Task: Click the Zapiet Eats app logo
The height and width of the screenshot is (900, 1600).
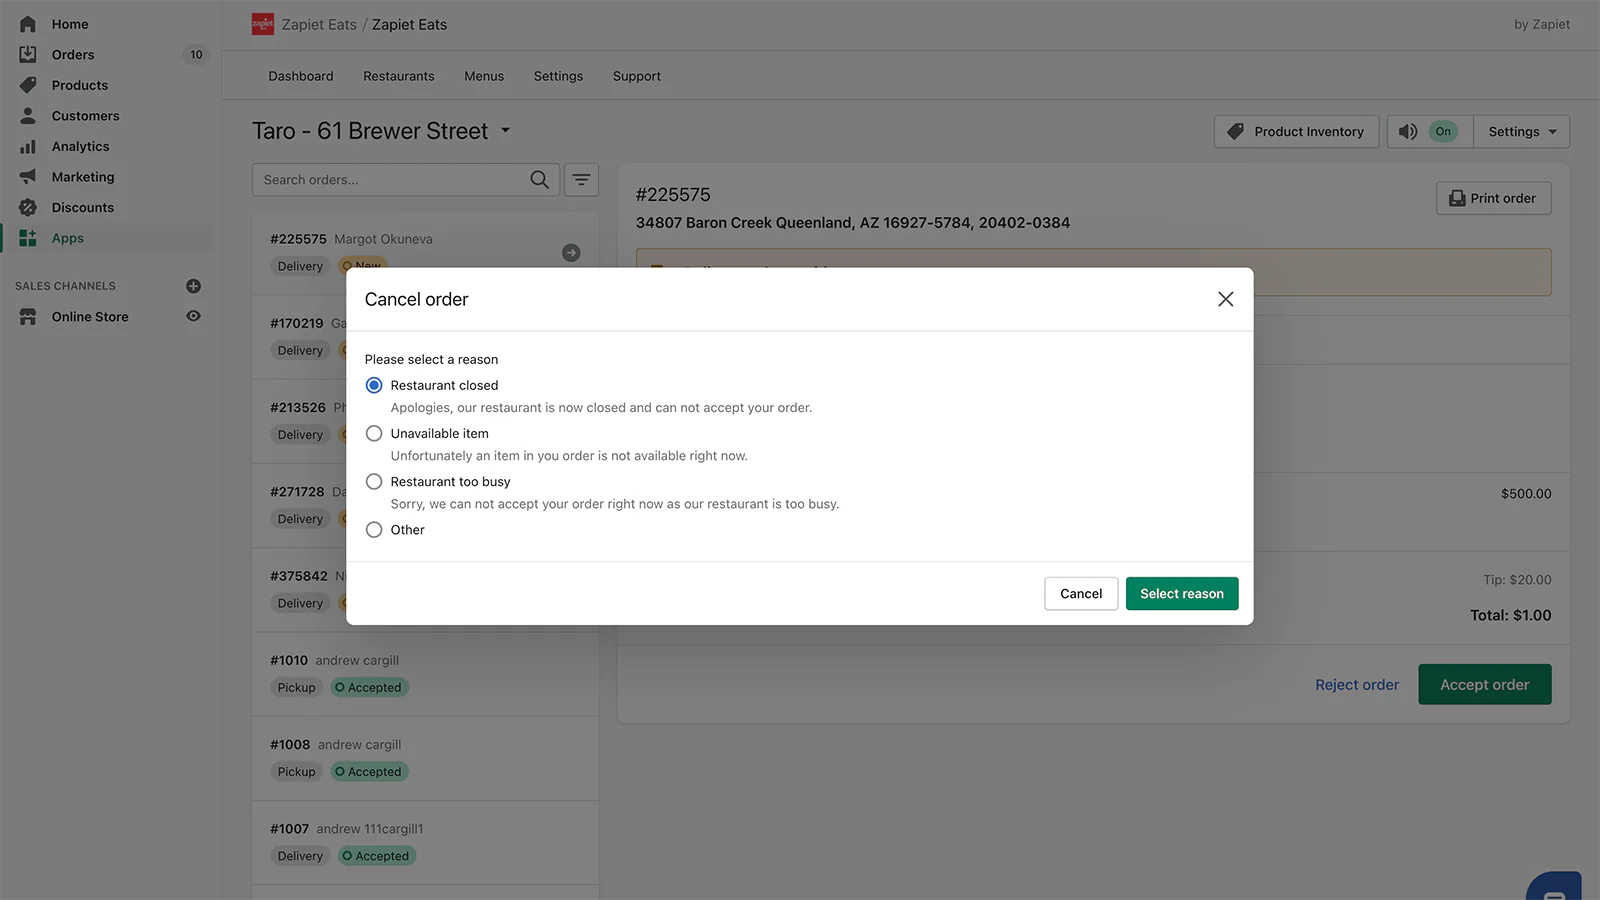Action: coord(263,24)
